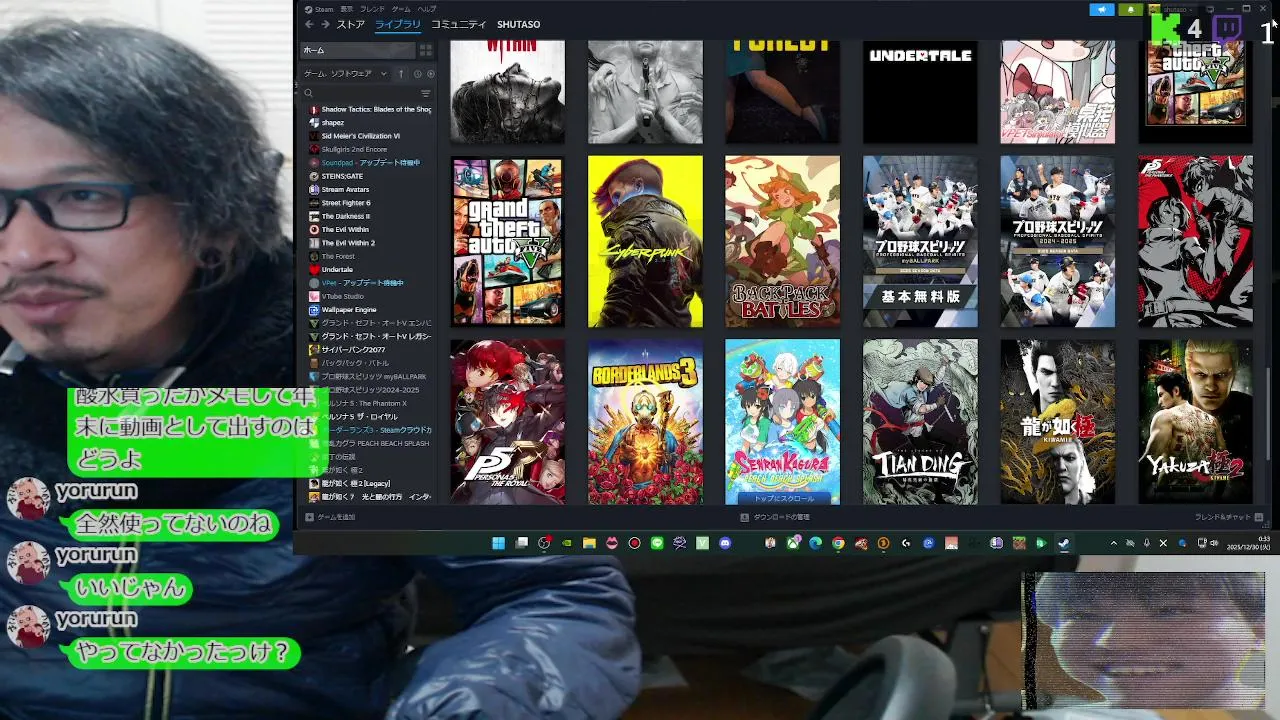Toggle the ready-to-play filter icon
Viewport: 1280px width, 720px height.
click(431, 74)
